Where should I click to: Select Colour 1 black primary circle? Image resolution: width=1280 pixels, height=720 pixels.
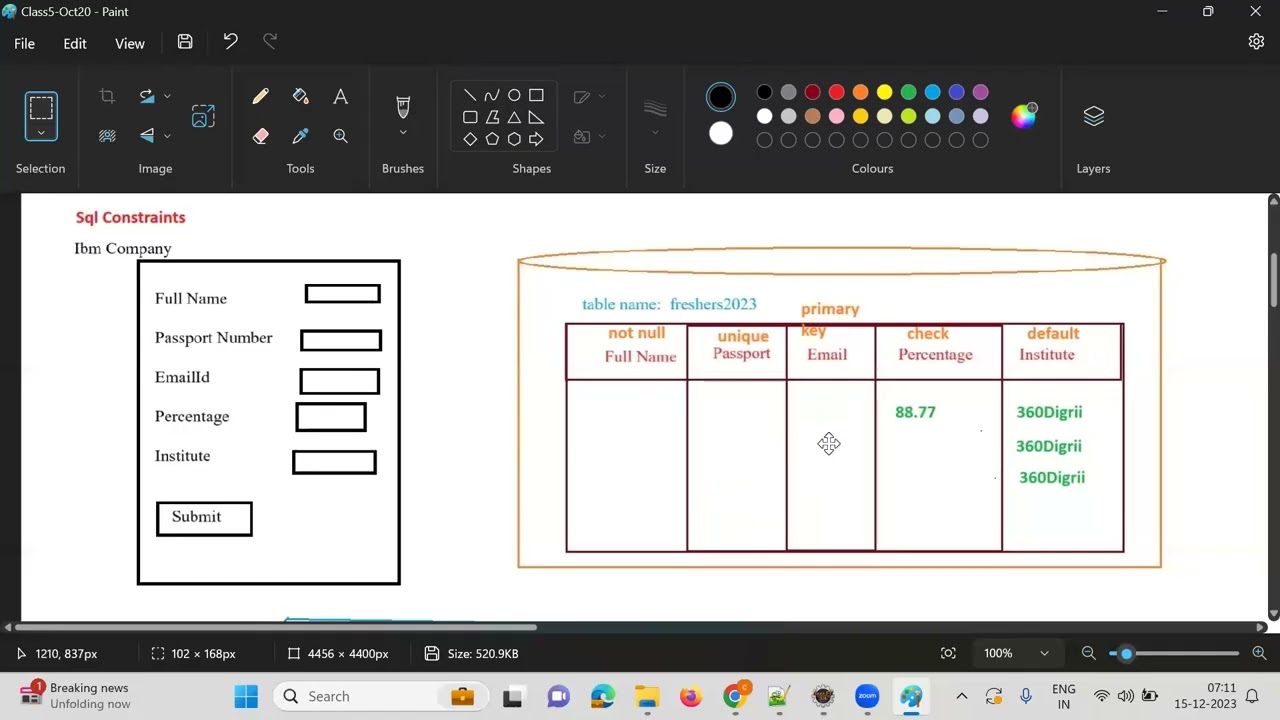pos(720,97)
